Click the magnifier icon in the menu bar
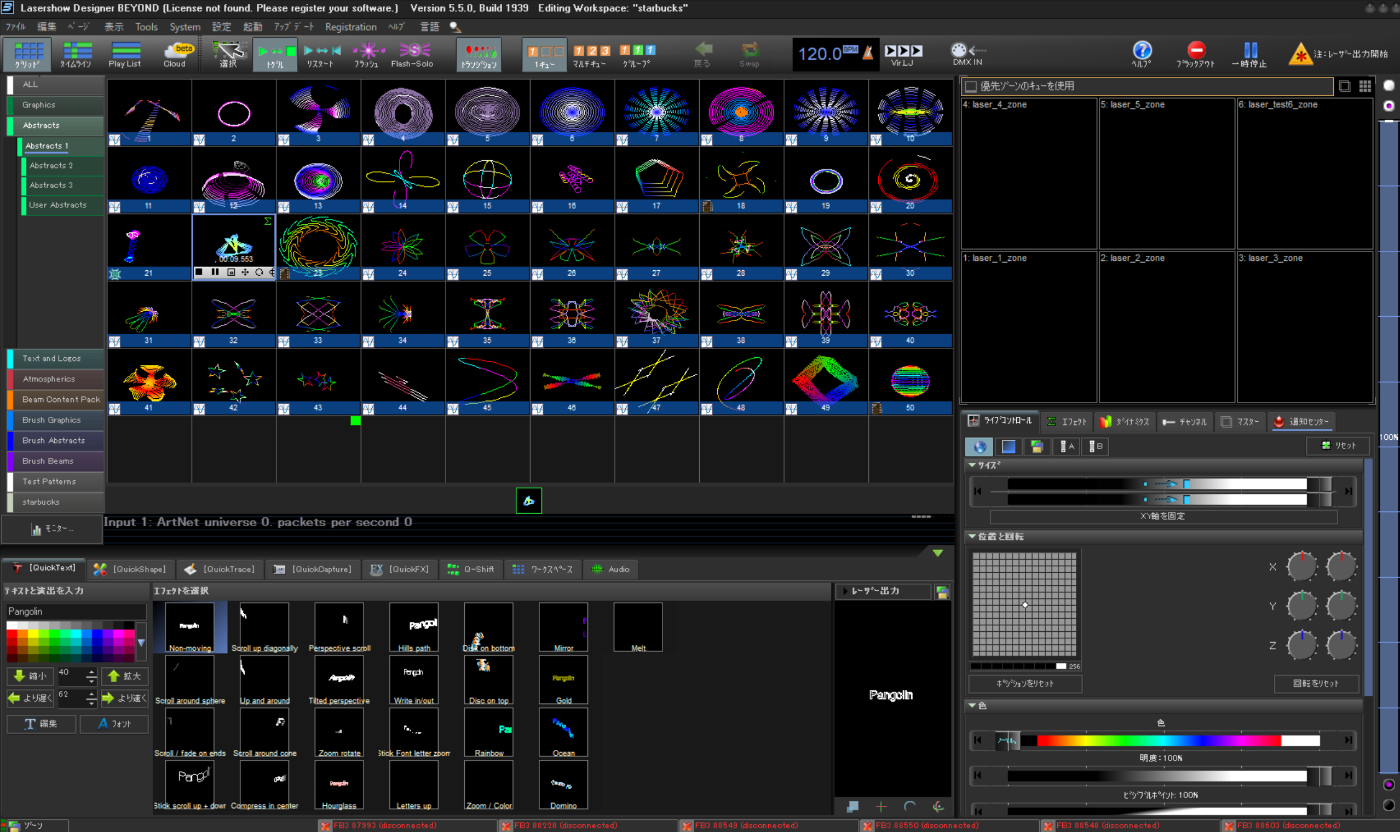Viewport: 1400px width, 832px height. click(x=456, y=27)
